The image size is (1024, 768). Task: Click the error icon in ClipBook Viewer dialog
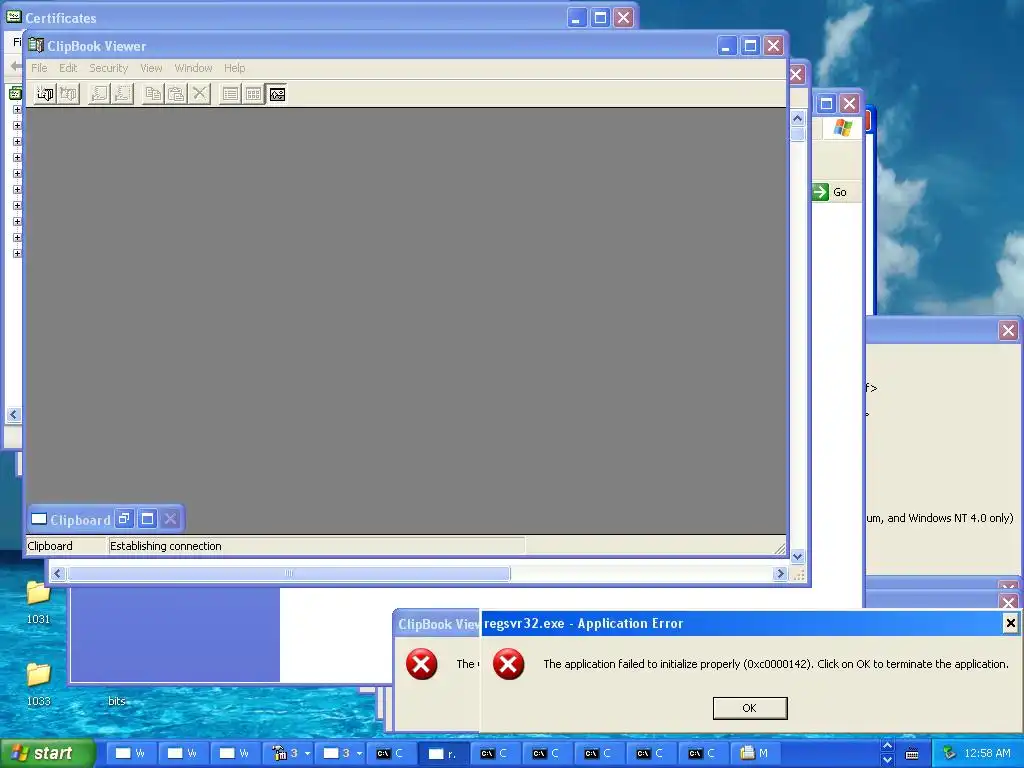pos(422,664)
